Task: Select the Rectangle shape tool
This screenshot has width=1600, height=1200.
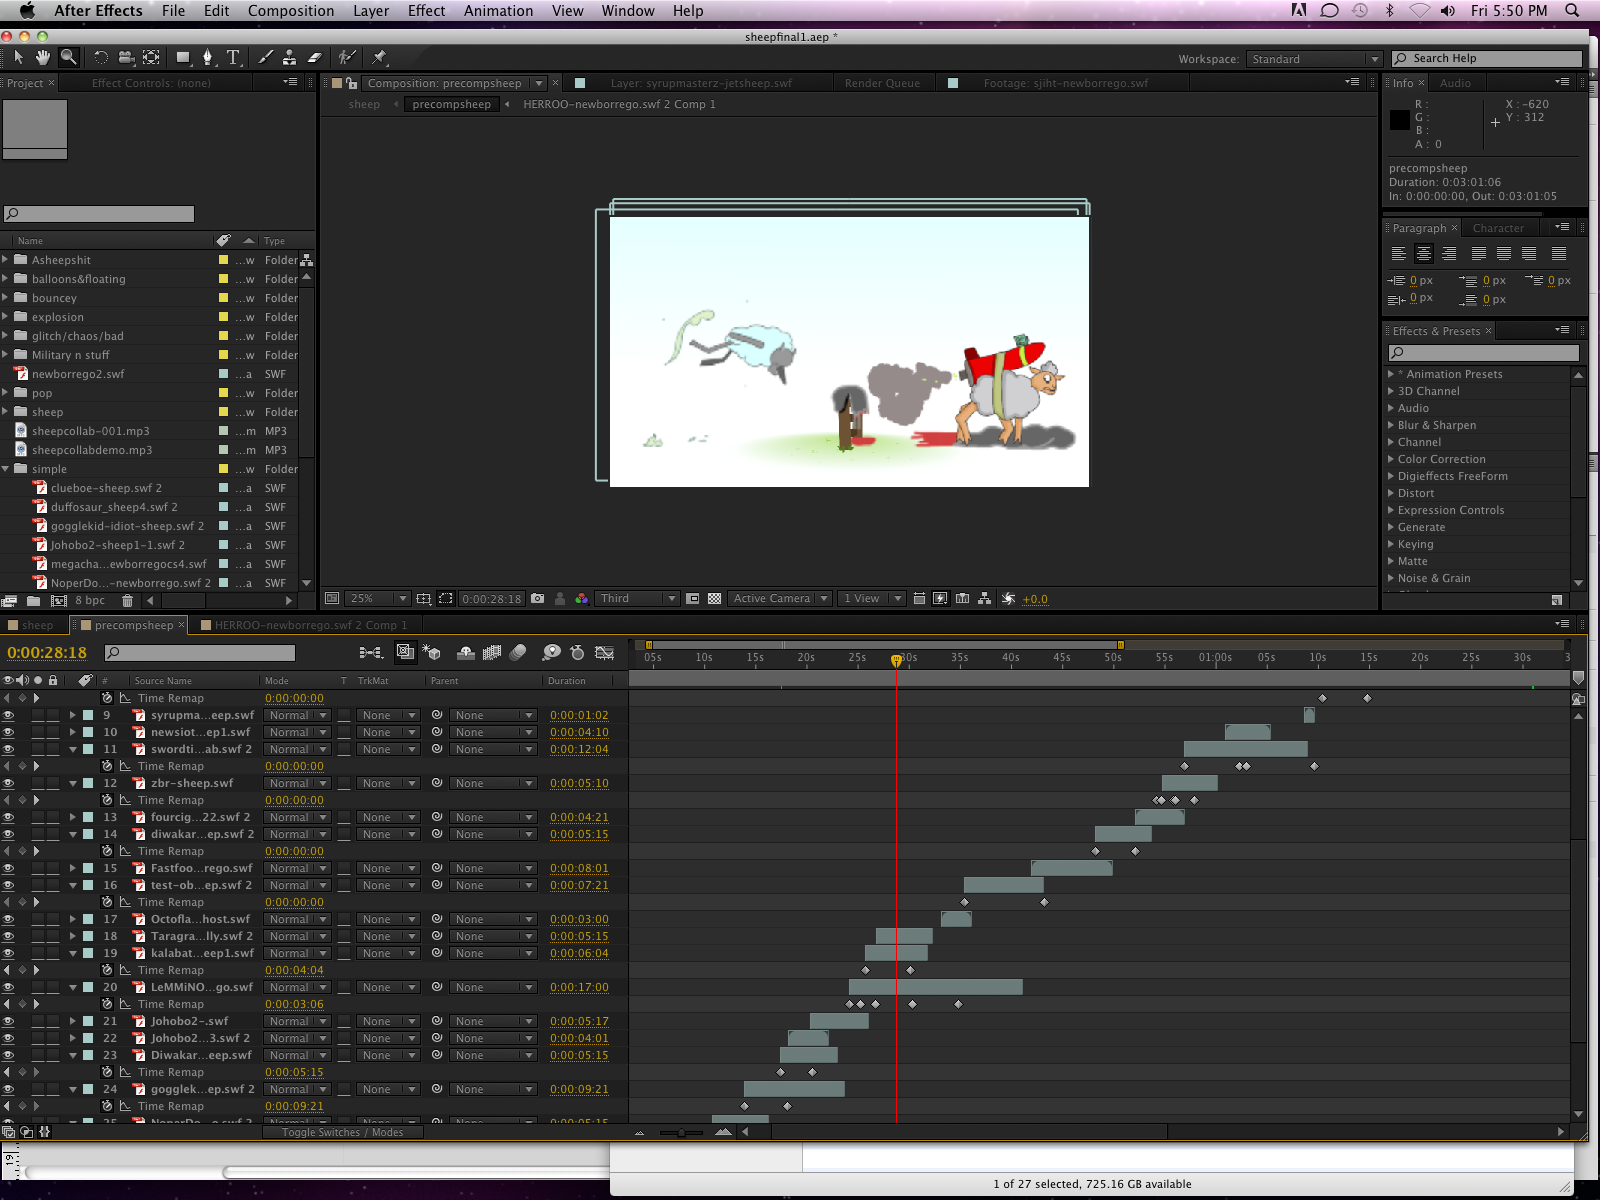Action: (x=183, y=58)
